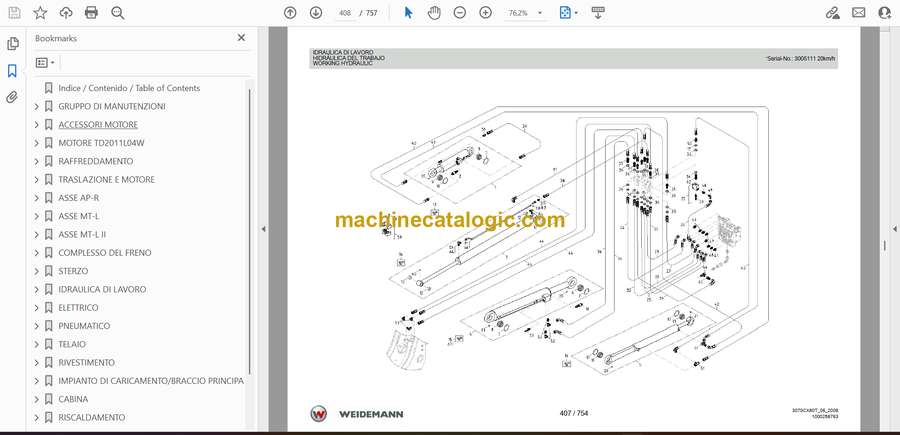Click the bookmark icon beside PNEUMATICO
The height and width of the screenshot is (435, 900).
point(49,326)
